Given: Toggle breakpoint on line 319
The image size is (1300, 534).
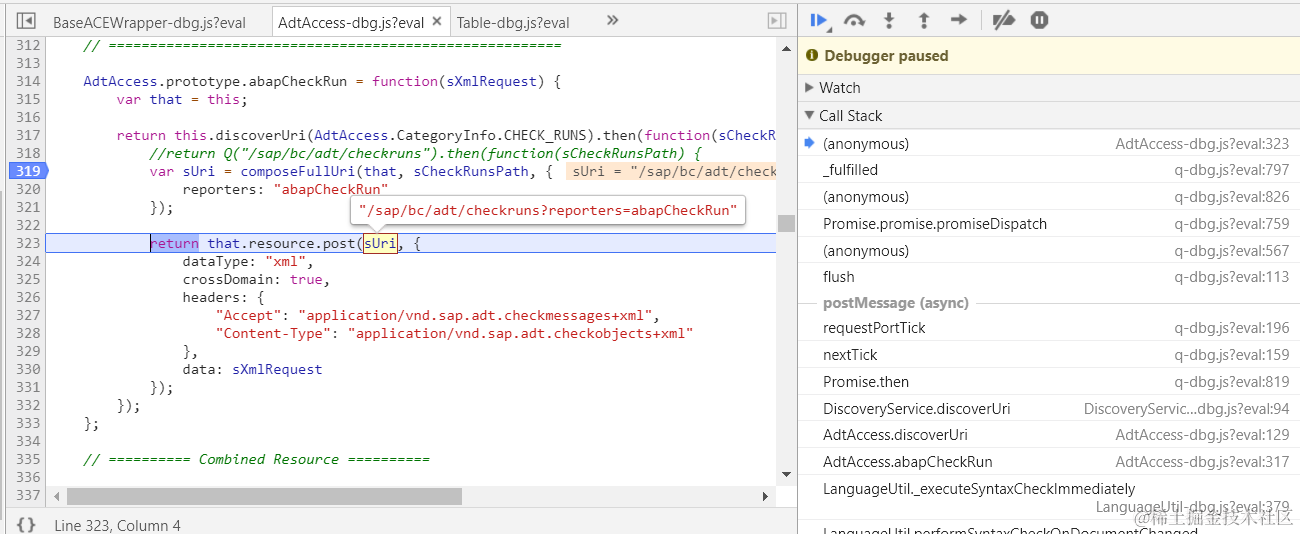Looking at the screenshot, I should tap(27, 171).
